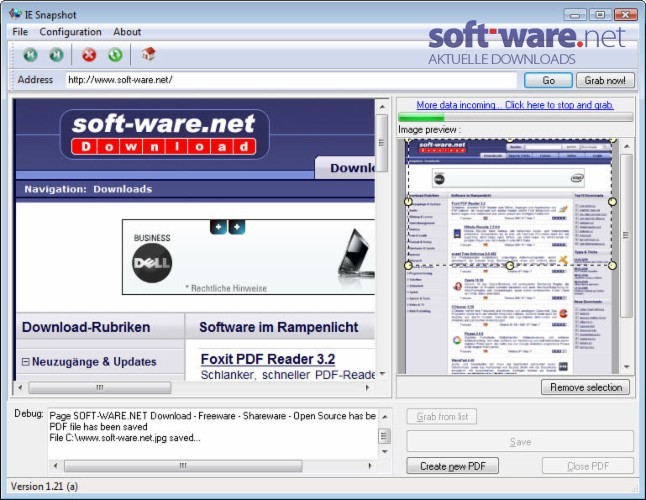
Task: Open the Foxit PDF Reader 3.2 link
Action: coord(268,359)
